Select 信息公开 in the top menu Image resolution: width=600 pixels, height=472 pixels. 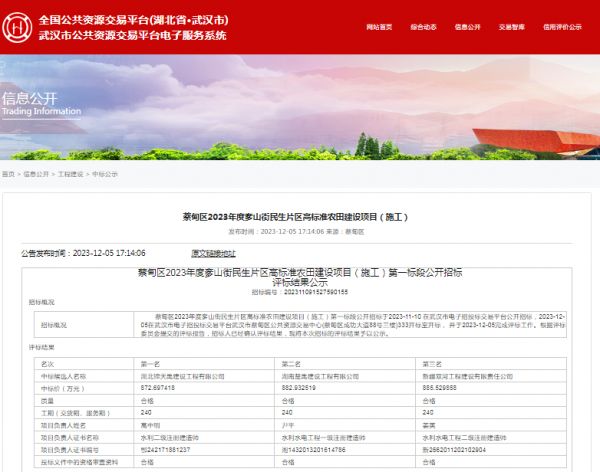[x=469, y=27]
